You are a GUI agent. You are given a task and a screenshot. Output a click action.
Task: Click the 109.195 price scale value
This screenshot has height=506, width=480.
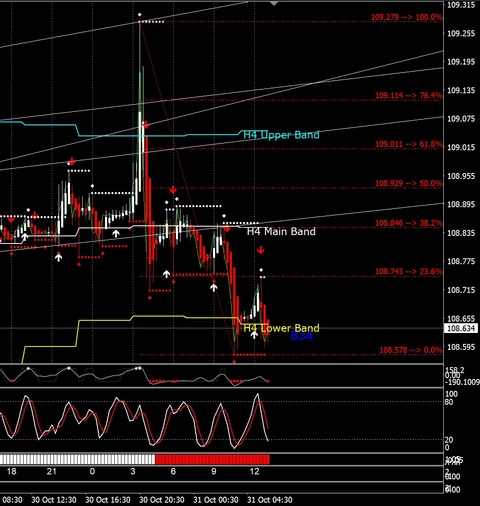[x=461, y=62]
